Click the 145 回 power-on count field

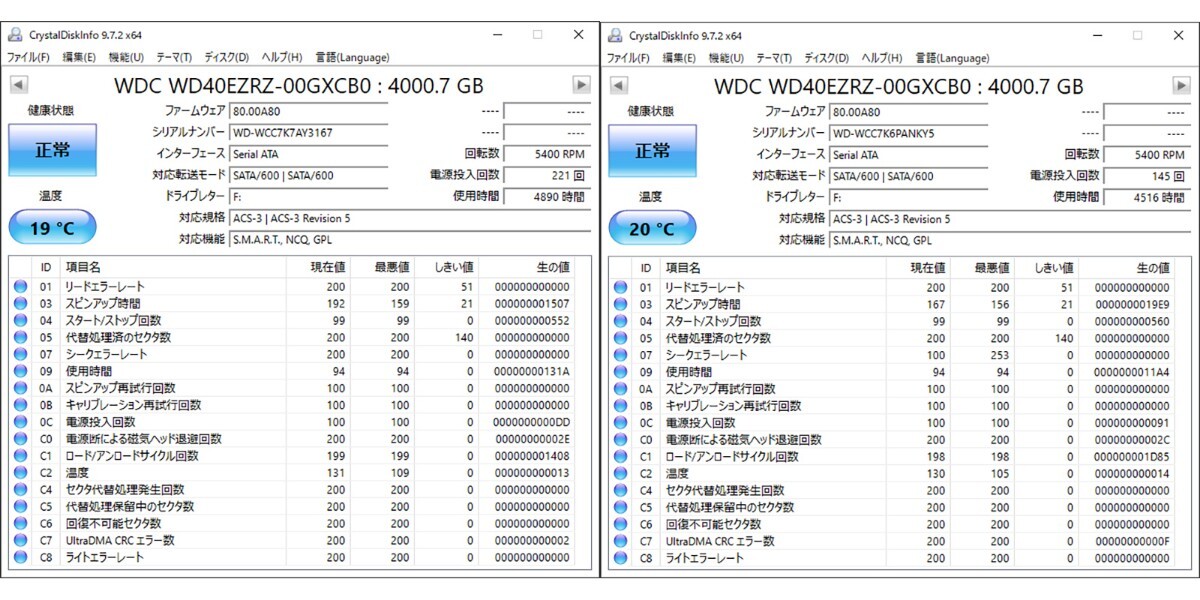[1146, 175]
